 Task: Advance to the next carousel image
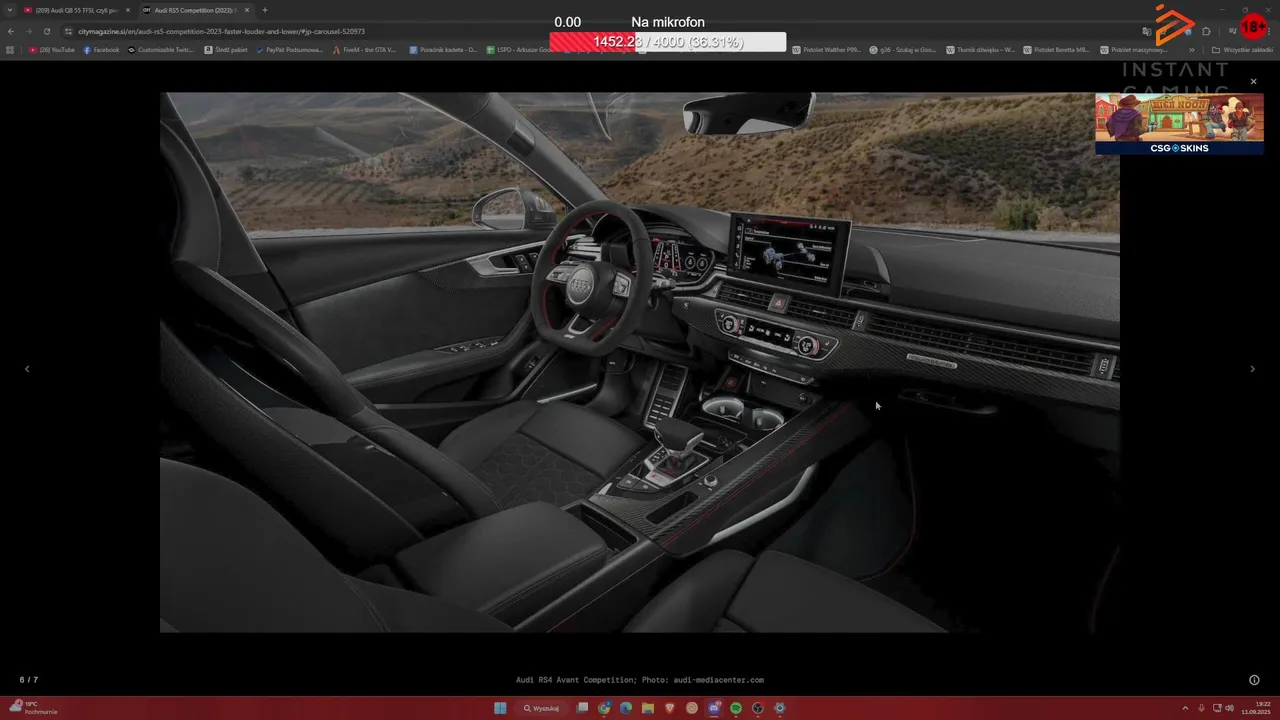click(1252, 369)
